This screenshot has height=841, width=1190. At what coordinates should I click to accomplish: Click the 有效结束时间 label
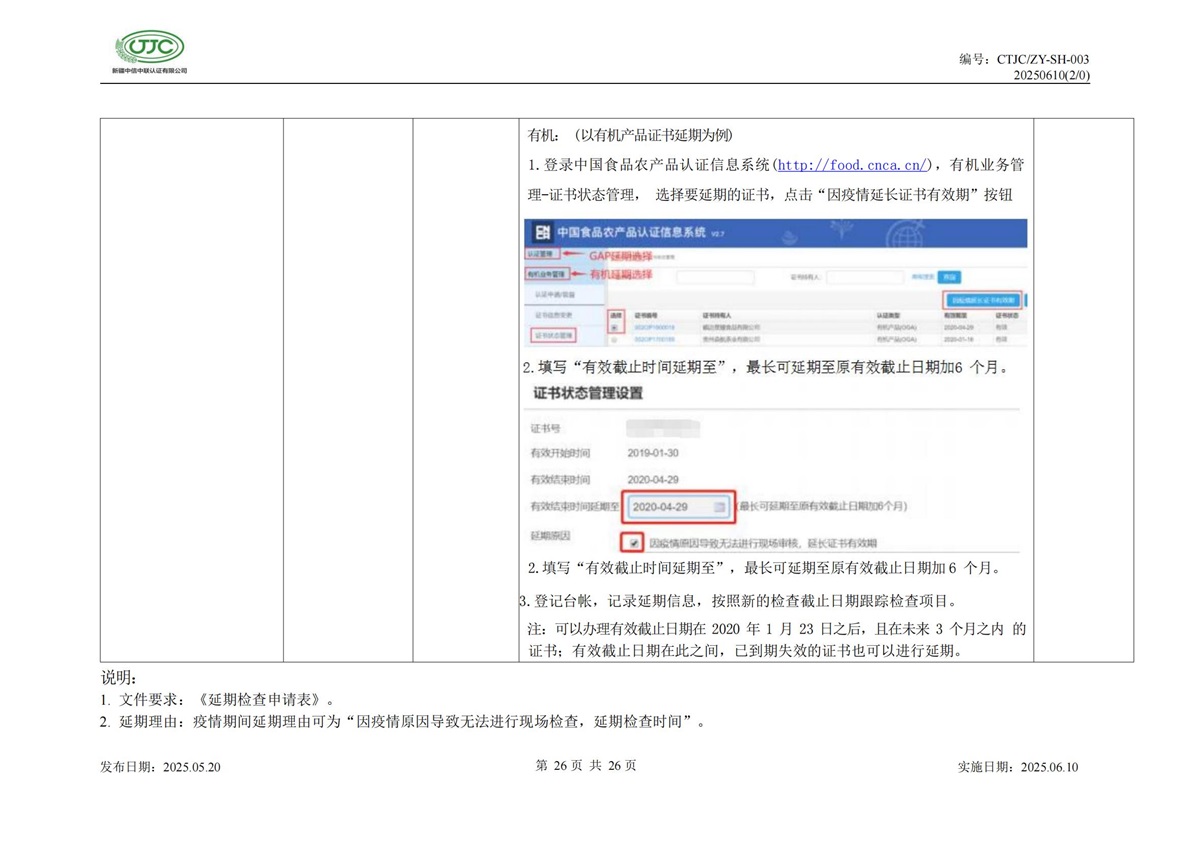coord(560,480)
